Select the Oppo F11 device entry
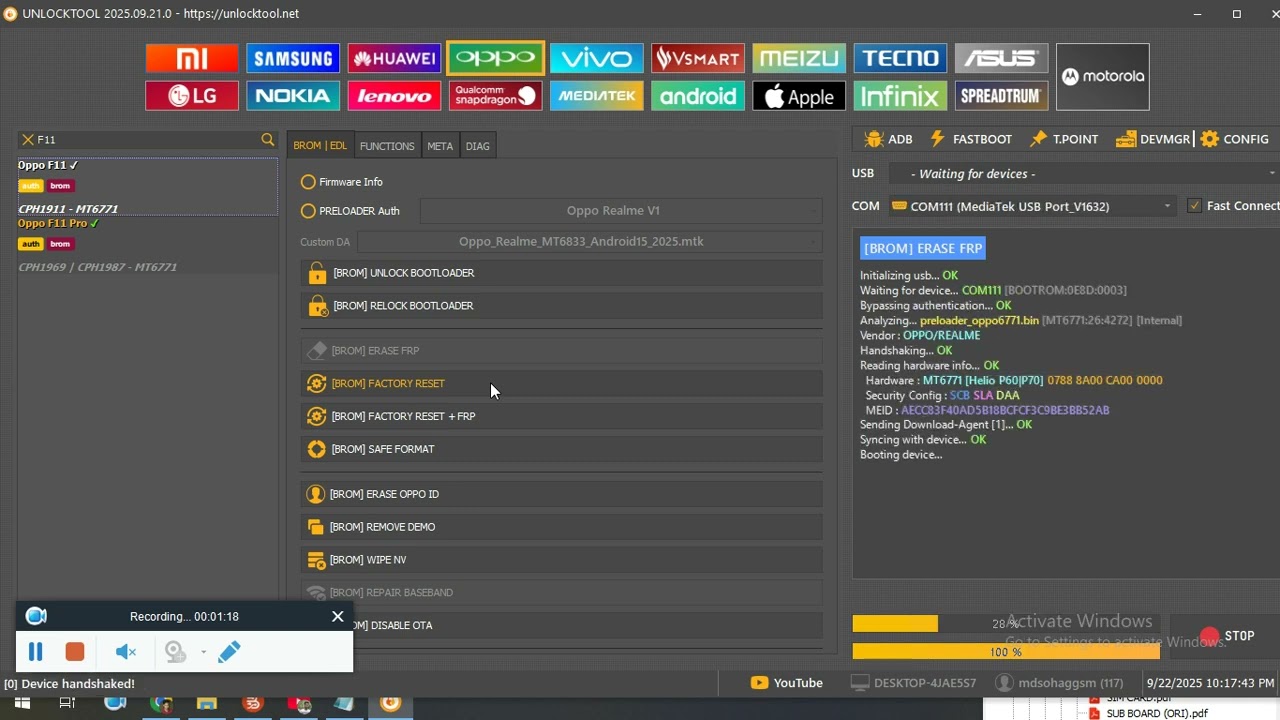The height and width of the screenshot is (720, 1280). point(147,186)
